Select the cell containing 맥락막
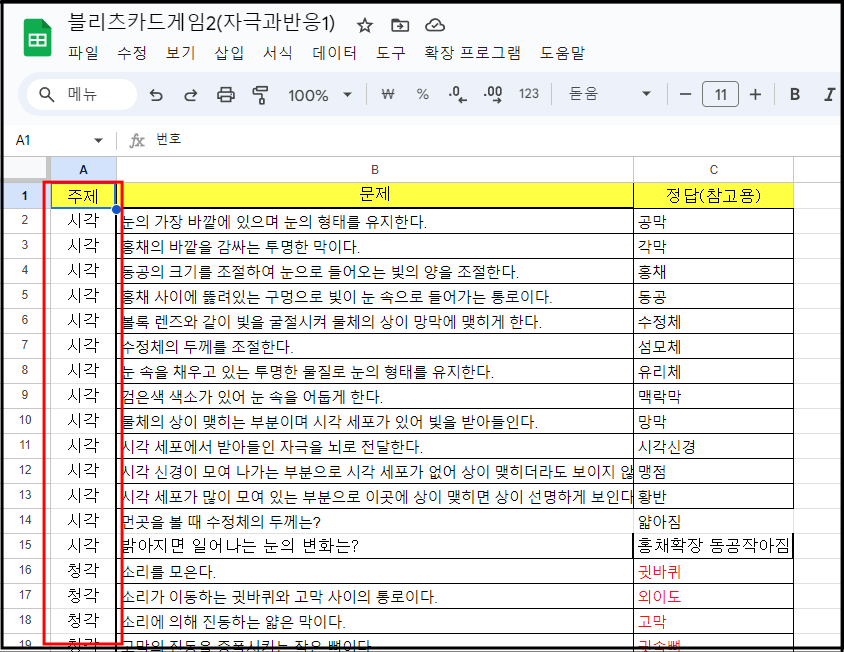 [713, 396]
